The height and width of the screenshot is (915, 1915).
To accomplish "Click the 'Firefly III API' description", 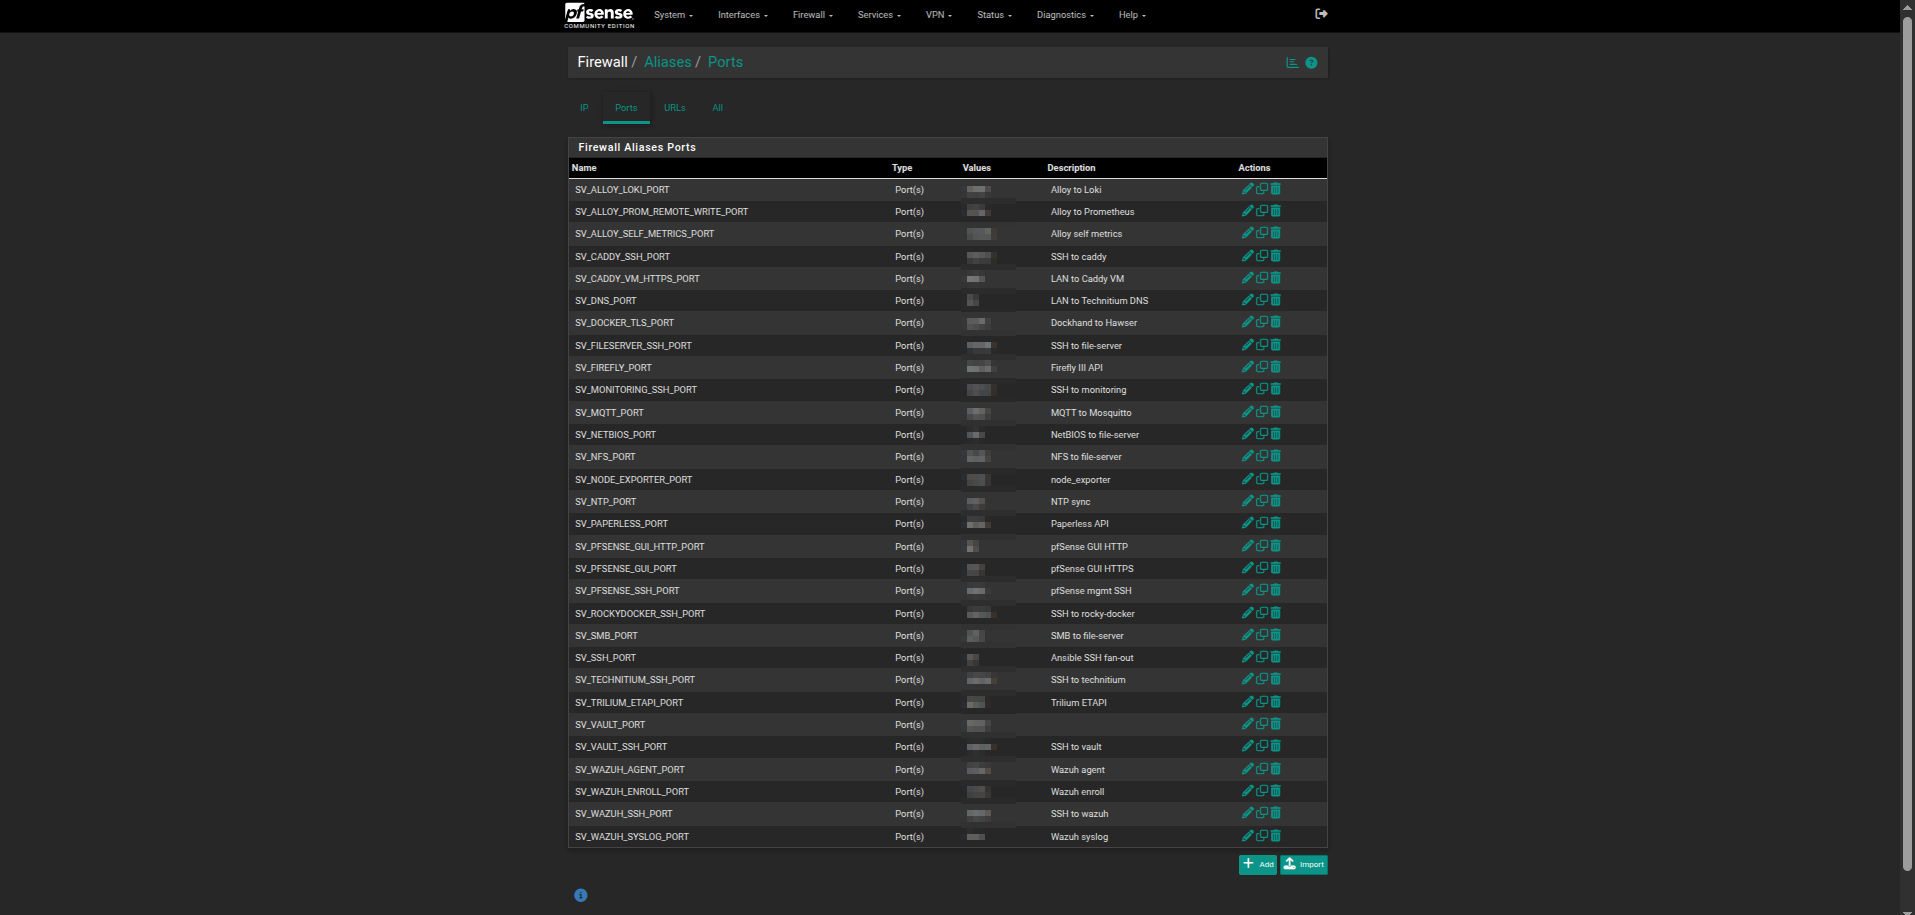I will [x=1077, y=368].
